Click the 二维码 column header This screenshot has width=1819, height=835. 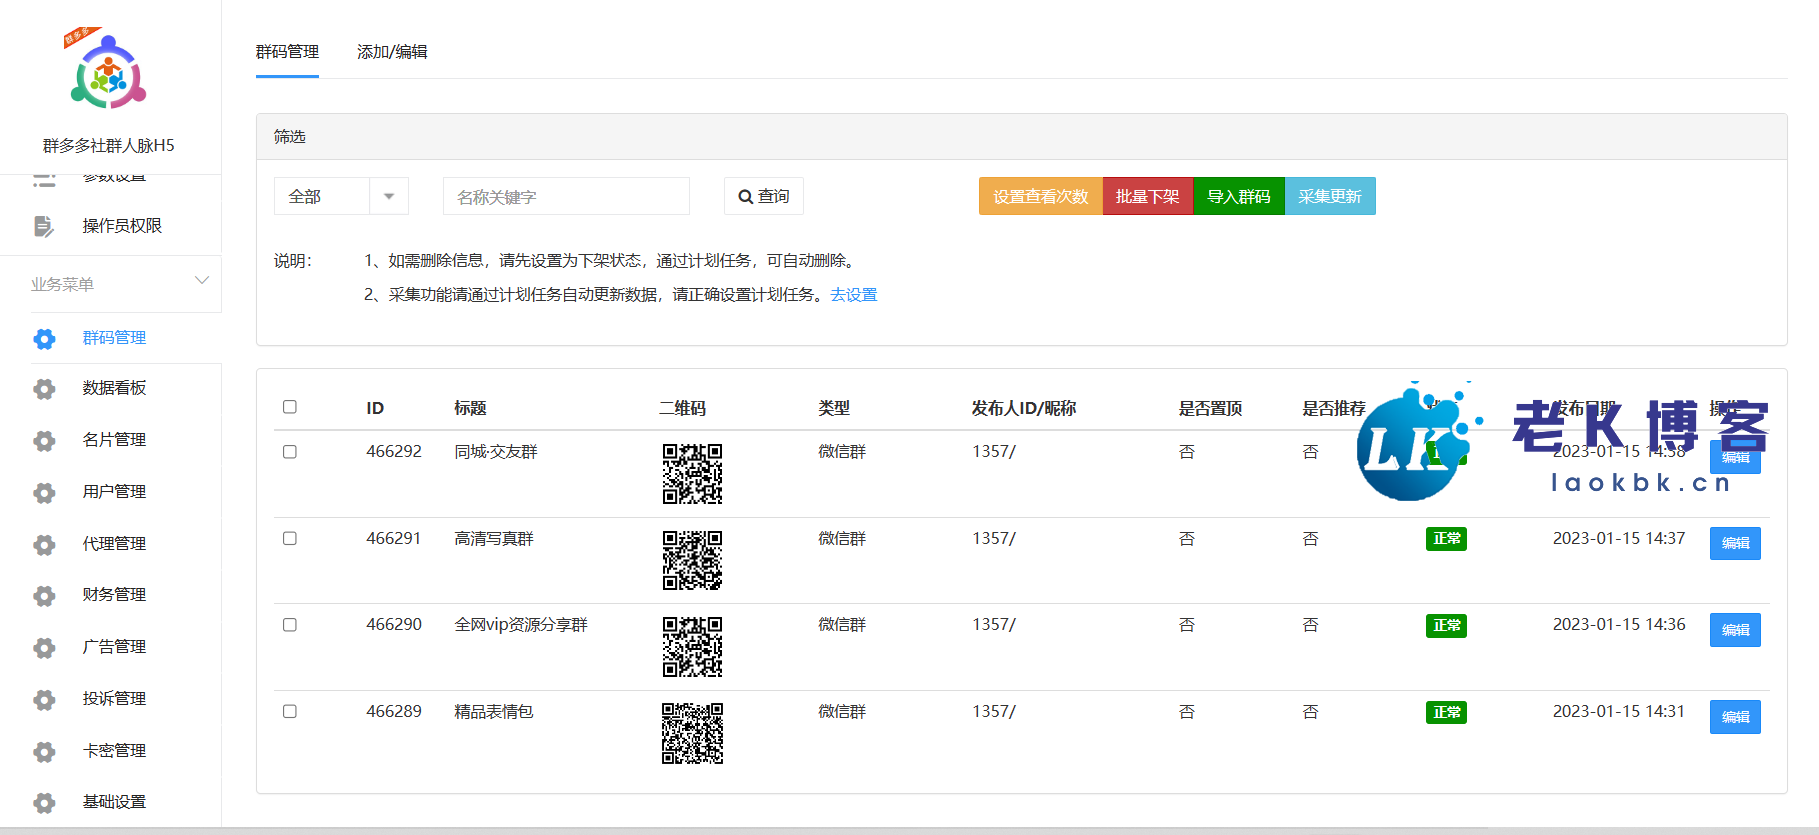point(682,408)
